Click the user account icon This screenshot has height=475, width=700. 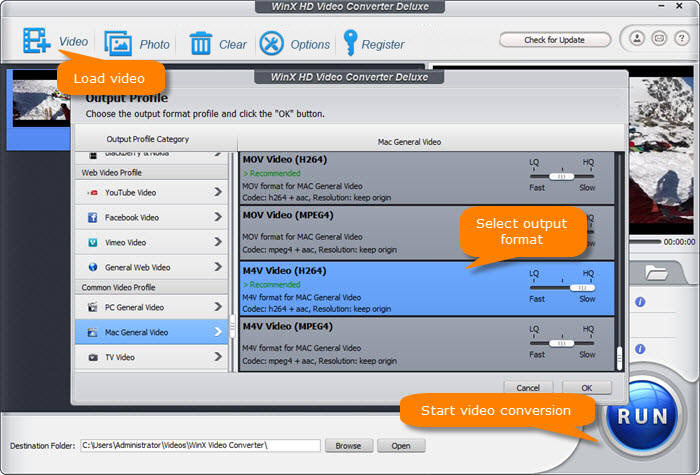pos(637,38)
